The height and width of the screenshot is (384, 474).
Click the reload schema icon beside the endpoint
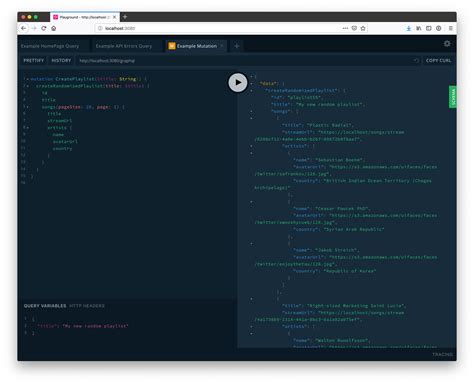click(416, 60)
